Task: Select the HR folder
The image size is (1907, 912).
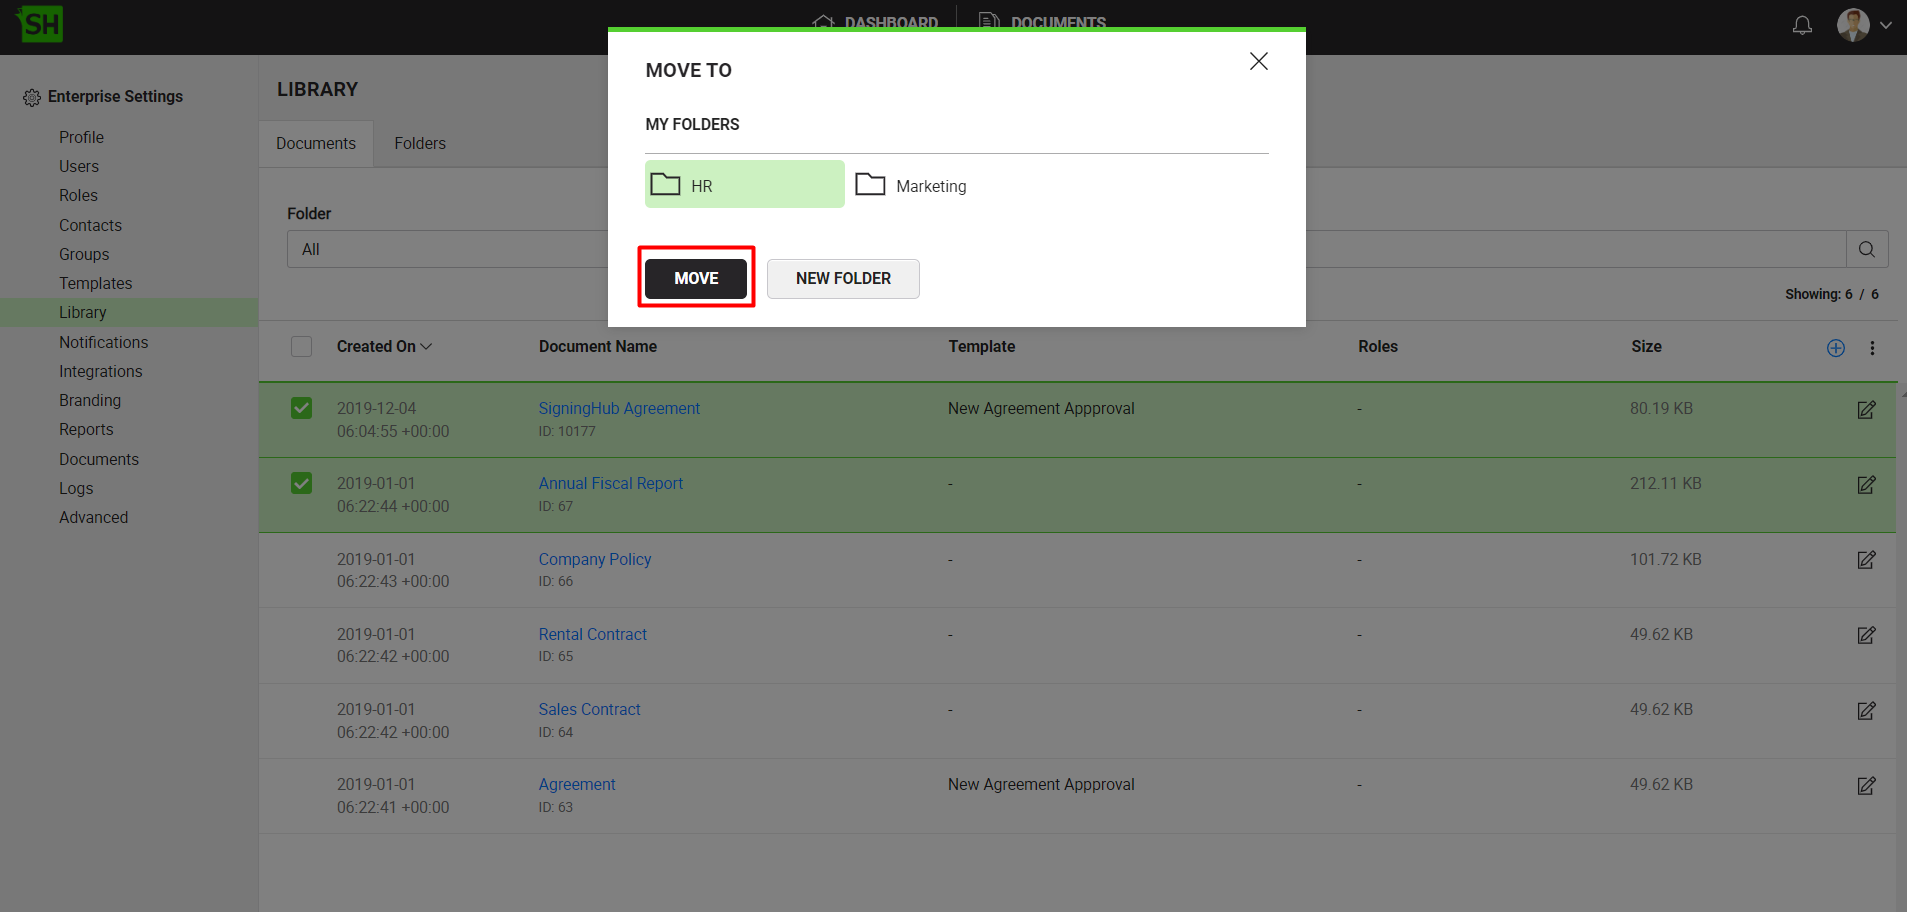Action: [x=744, y=185]
